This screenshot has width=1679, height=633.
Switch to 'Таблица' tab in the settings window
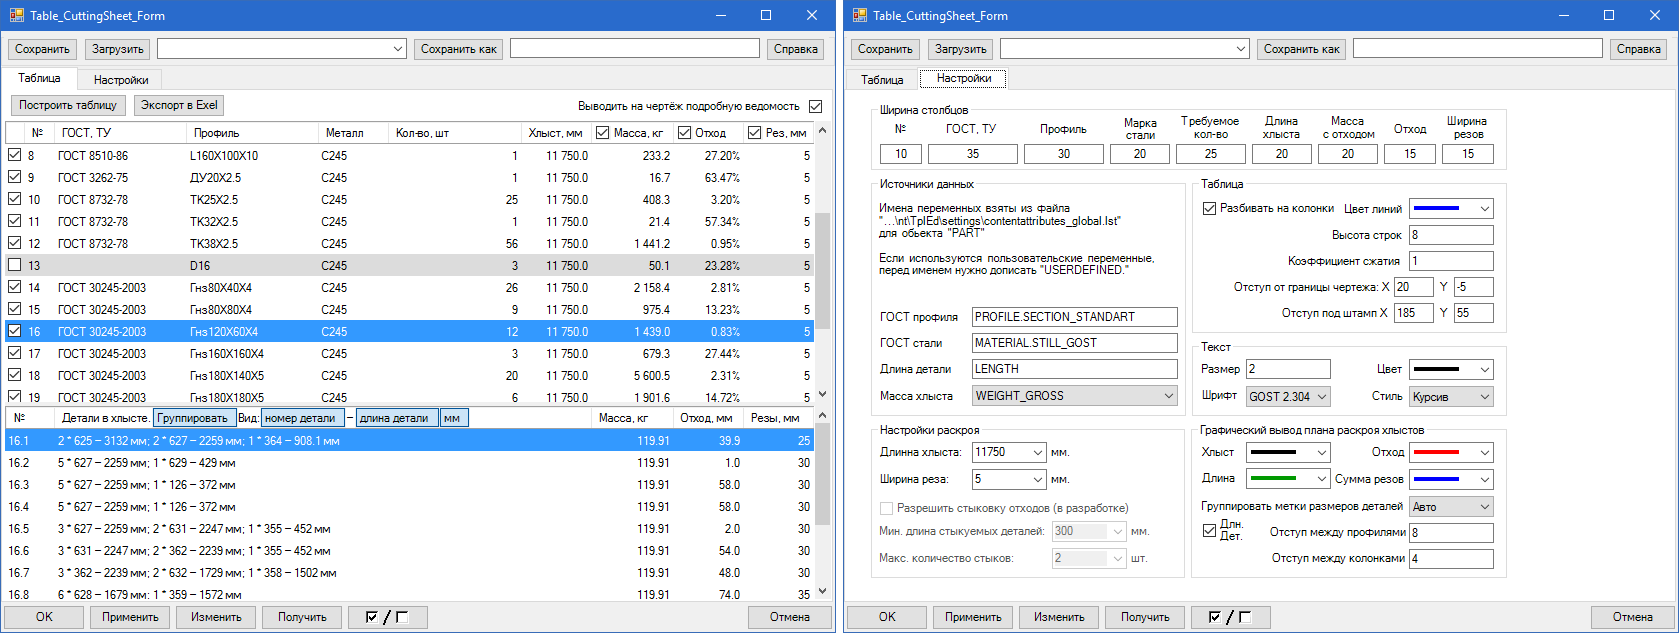click(882, 80)
